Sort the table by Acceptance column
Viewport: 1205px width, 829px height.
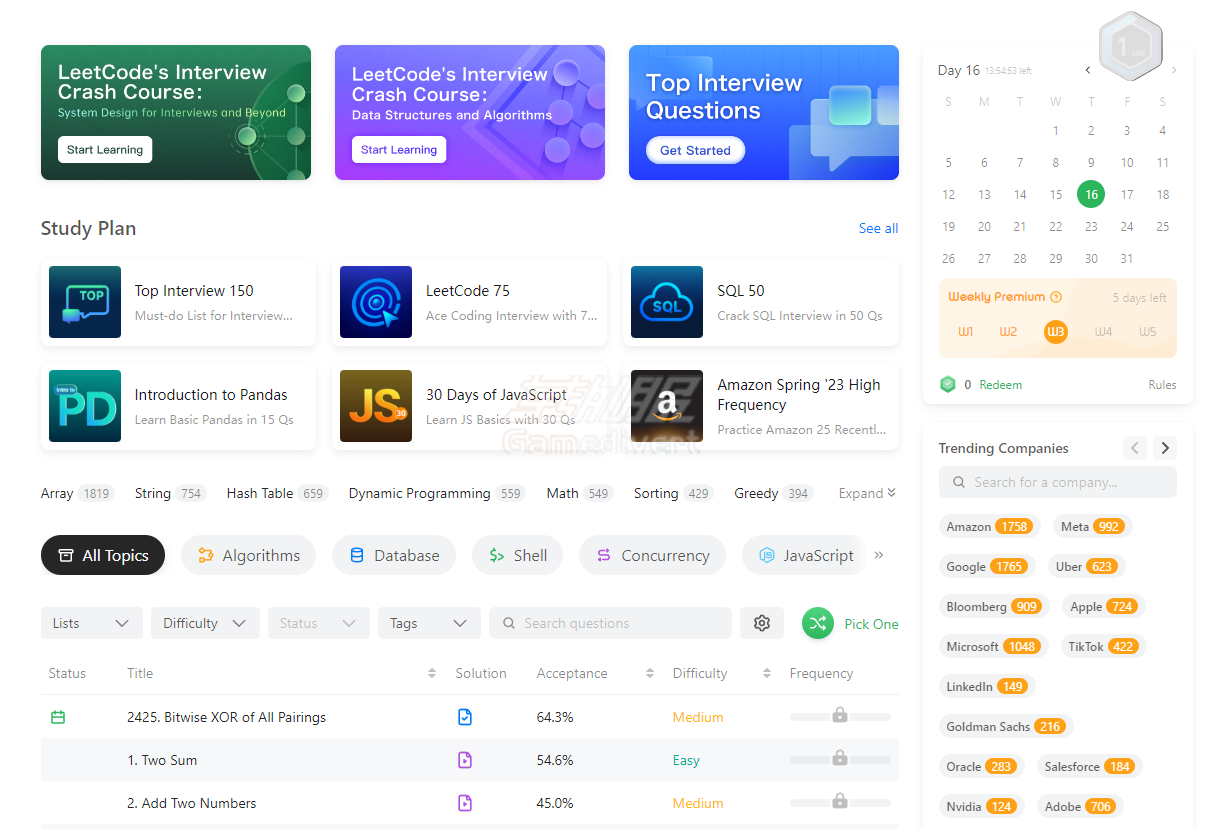click(650, 673)
